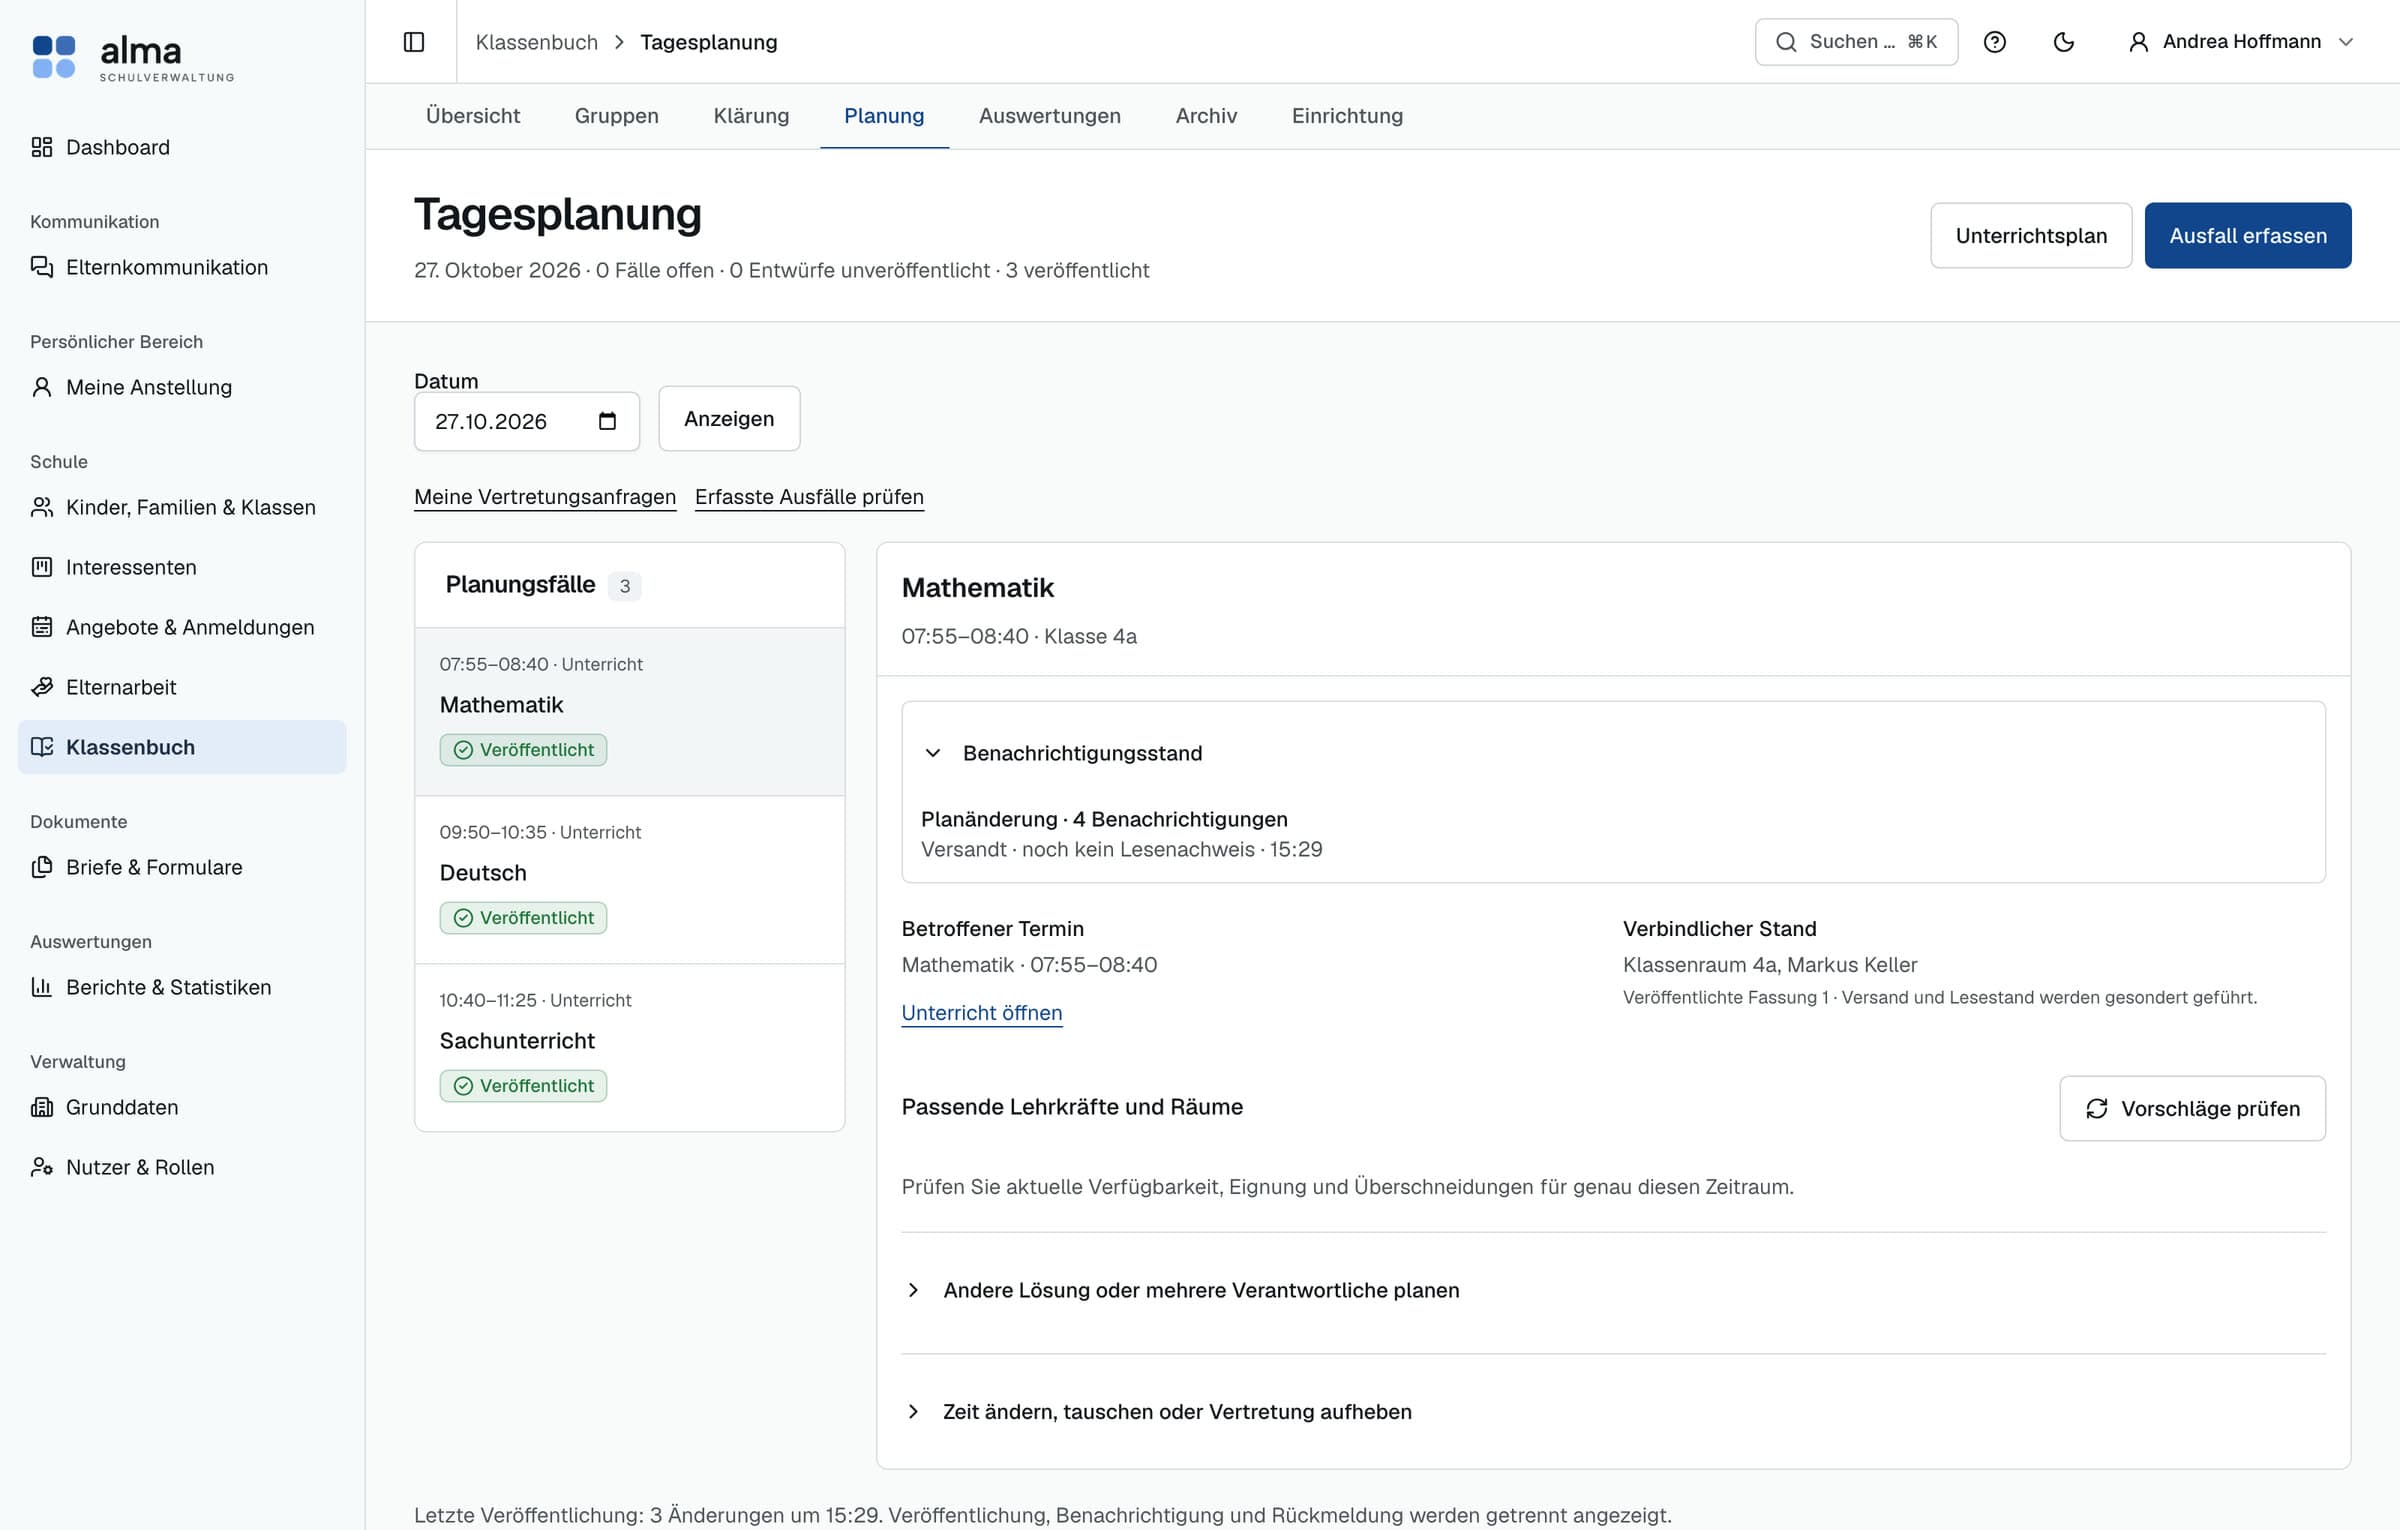Image resolution: width=2400 pixels, height=1530 pixels.
Task: Follow the Unterricht öffnen link
Action: (981, 1013)
